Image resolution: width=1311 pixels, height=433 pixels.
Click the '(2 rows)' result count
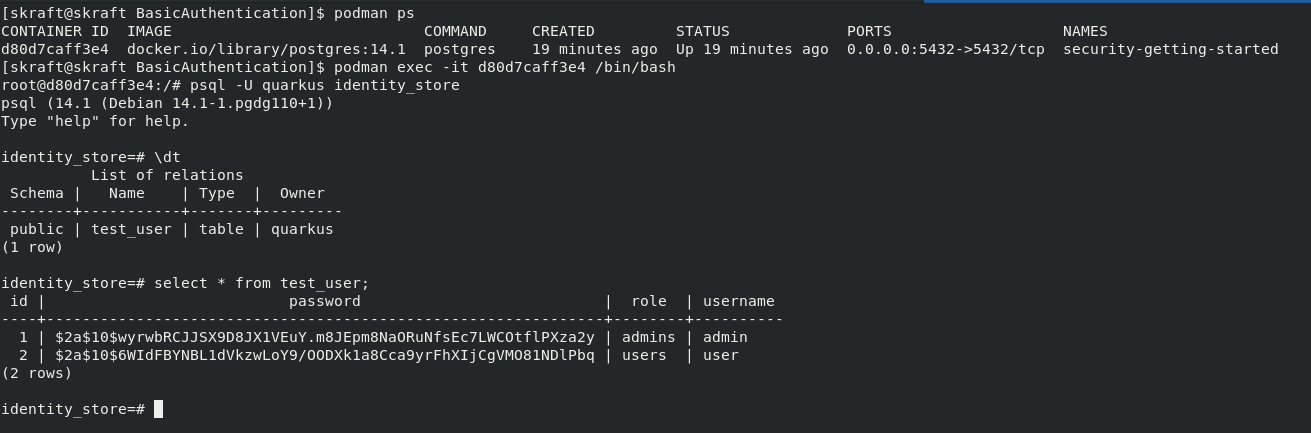click(37, 373)
